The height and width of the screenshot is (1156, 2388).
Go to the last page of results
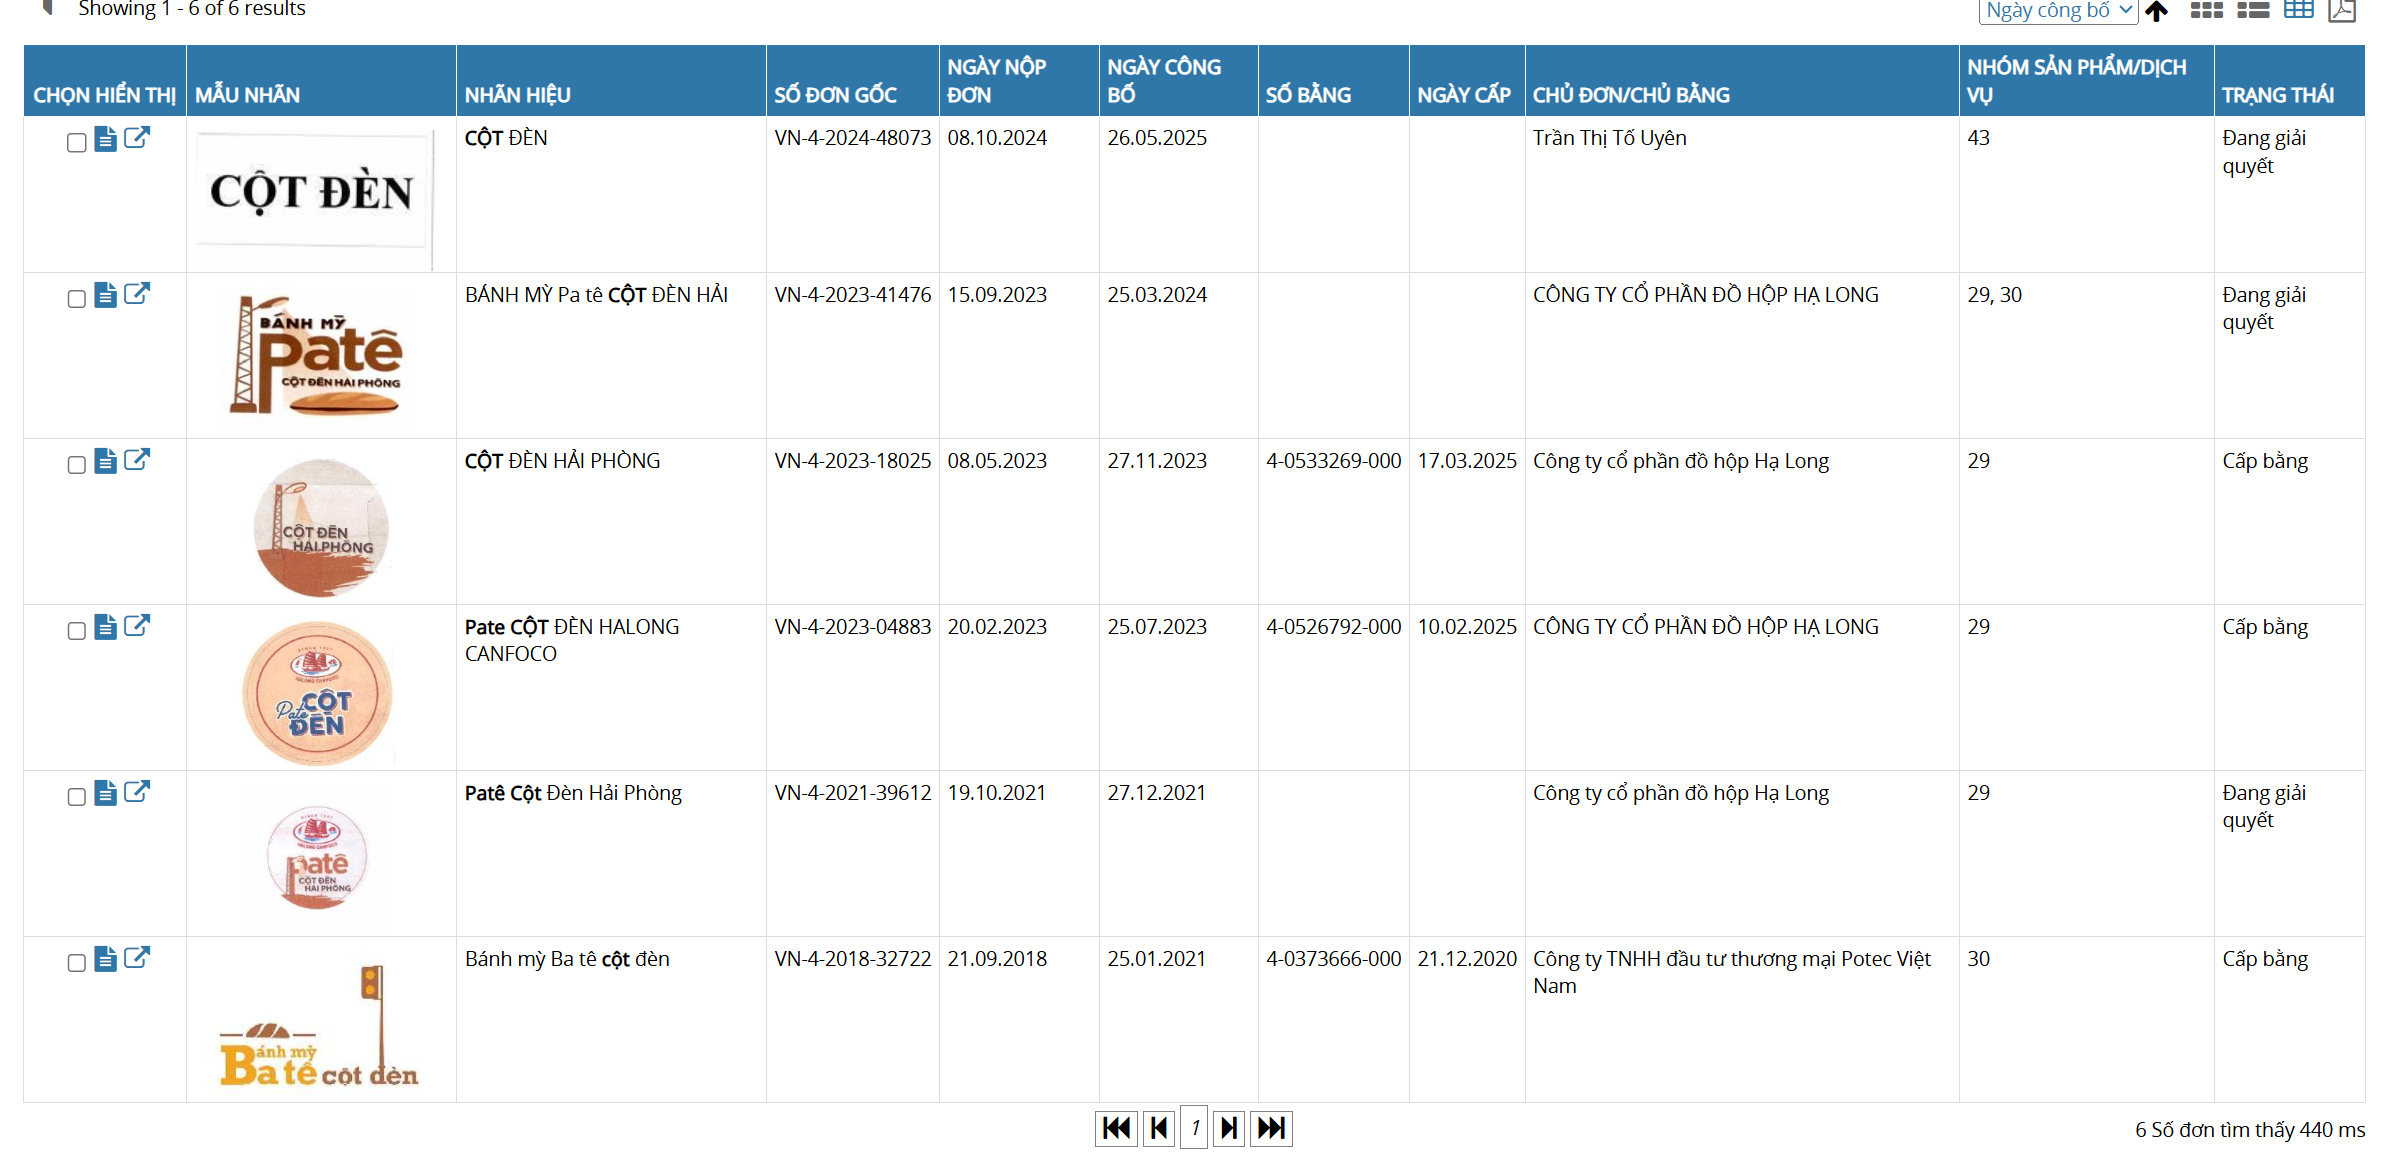click(1271, 1129)
